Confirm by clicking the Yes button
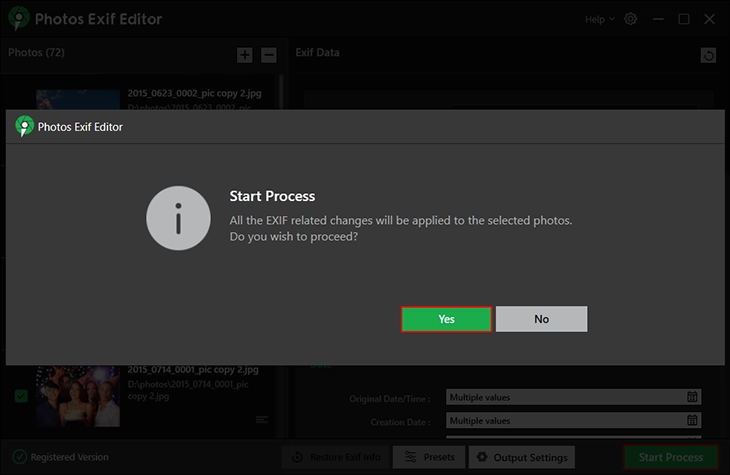Viewport: 730px width, 475px height. [446, 319]
